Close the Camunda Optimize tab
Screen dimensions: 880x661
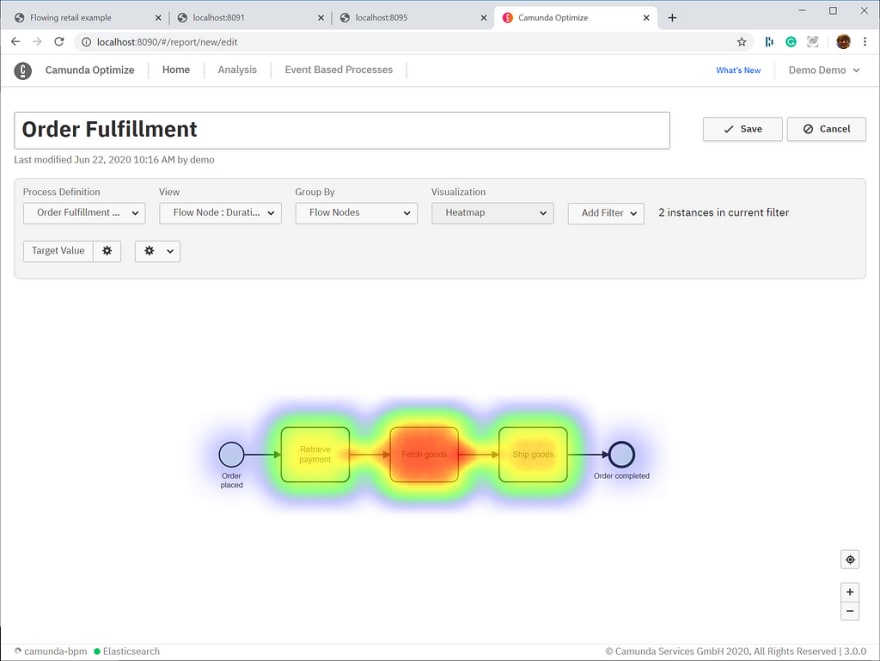click(647, 18)
